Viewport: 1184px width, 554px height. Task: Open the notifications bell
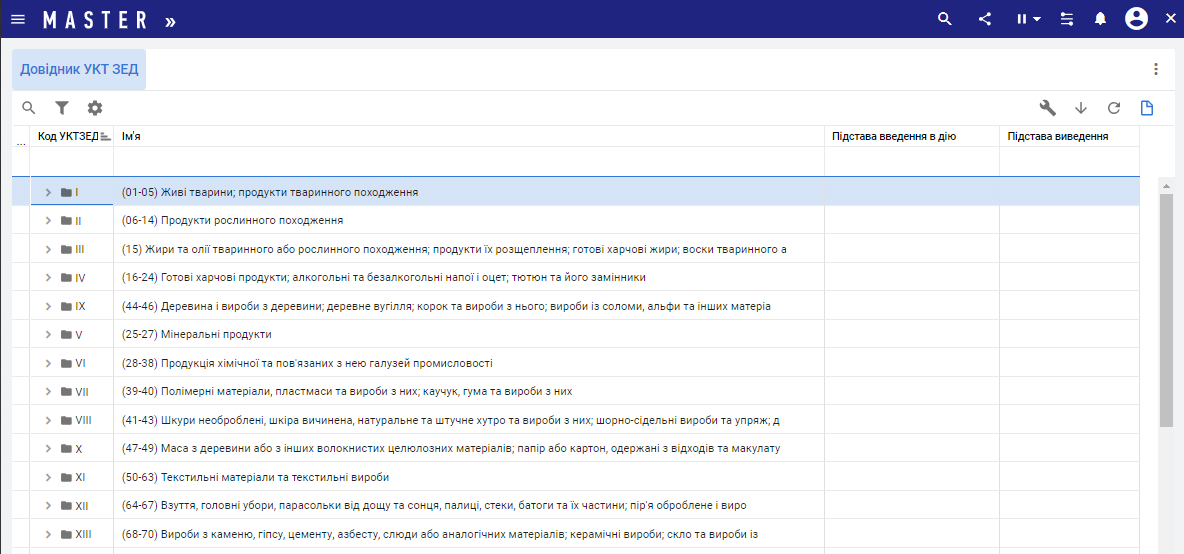1100,19
